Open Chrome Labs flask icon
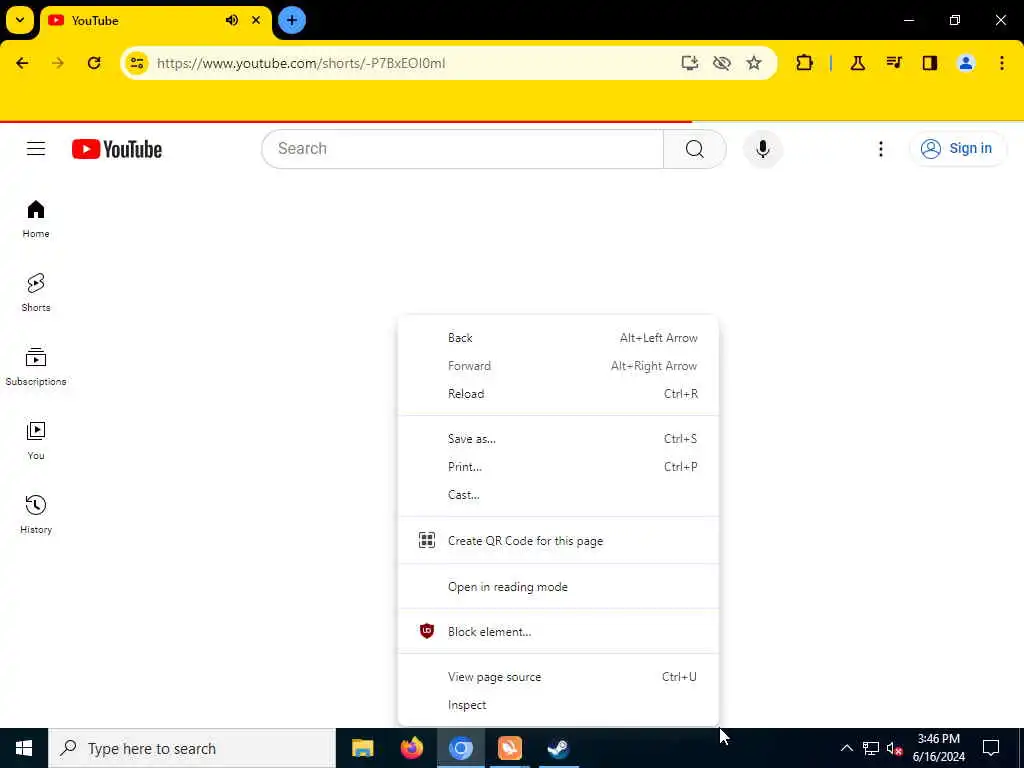This screenshot has width=1024, height=768. (857, 63)
